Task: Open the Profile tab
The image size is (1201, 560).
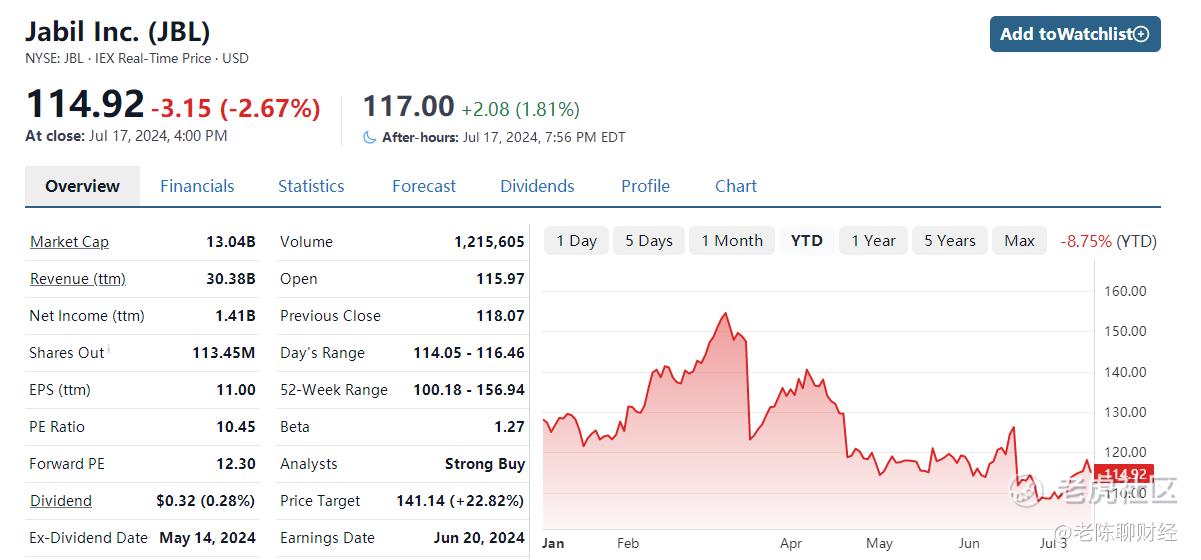Action: pos(646,186)
